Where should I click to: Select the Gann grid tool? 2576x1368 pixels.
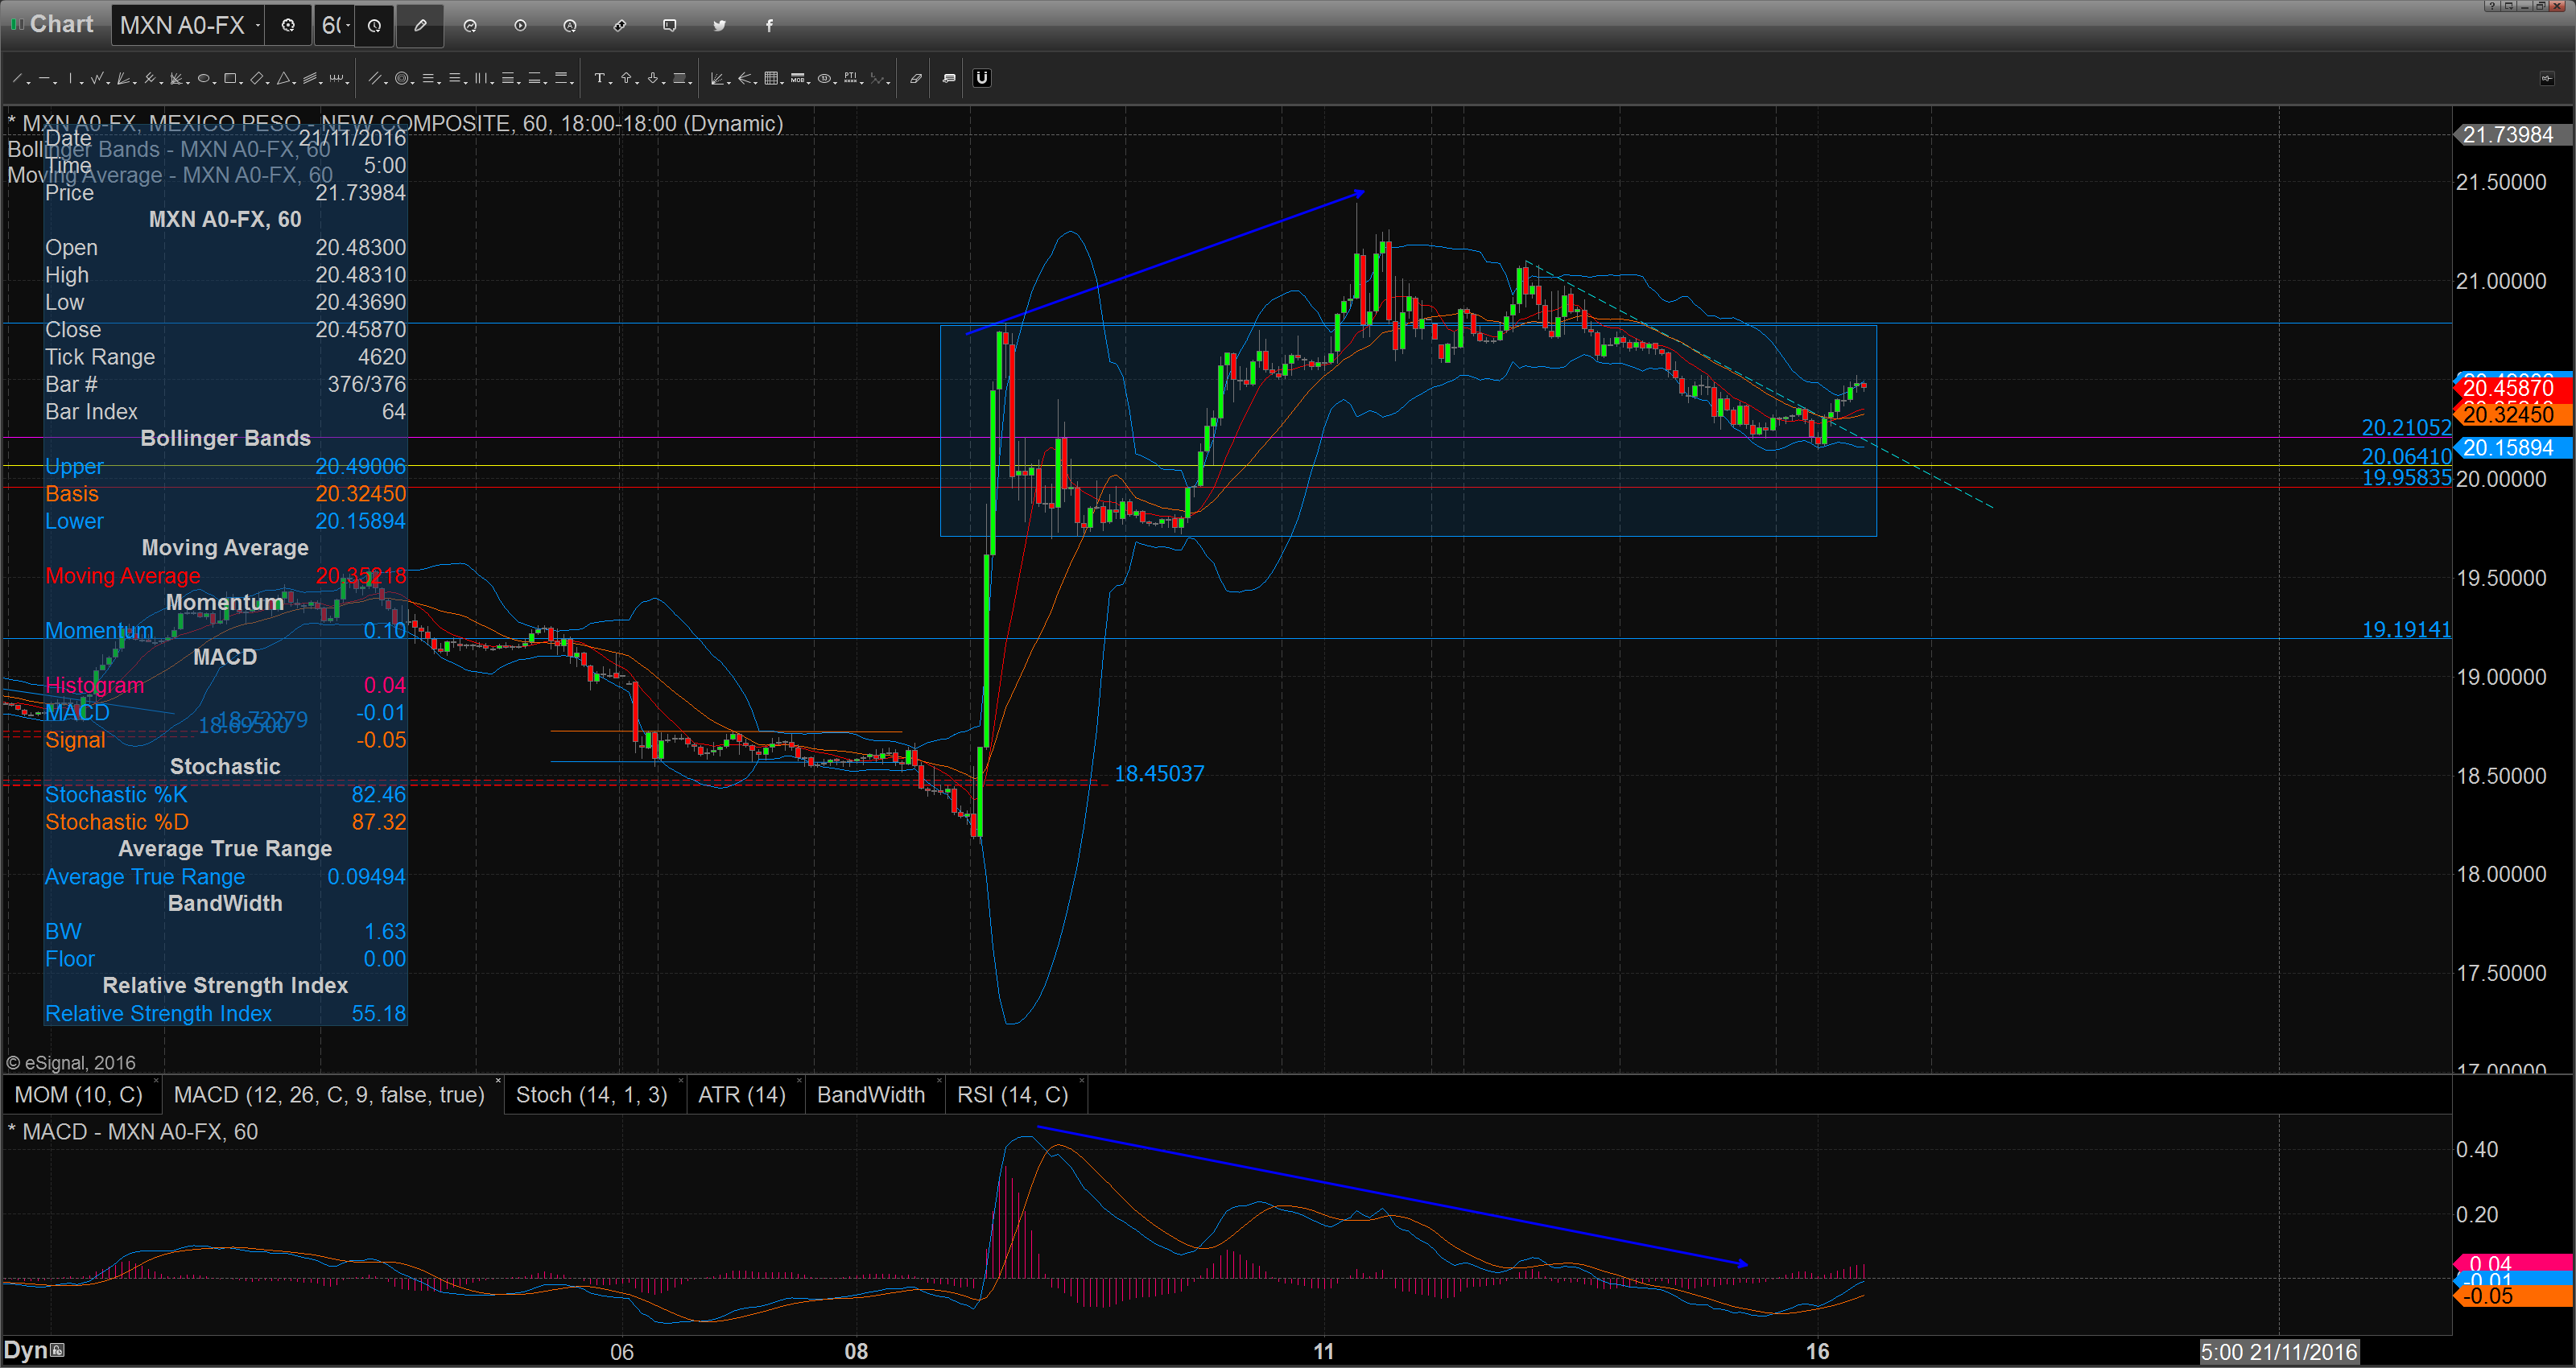(x=771, y=78)
